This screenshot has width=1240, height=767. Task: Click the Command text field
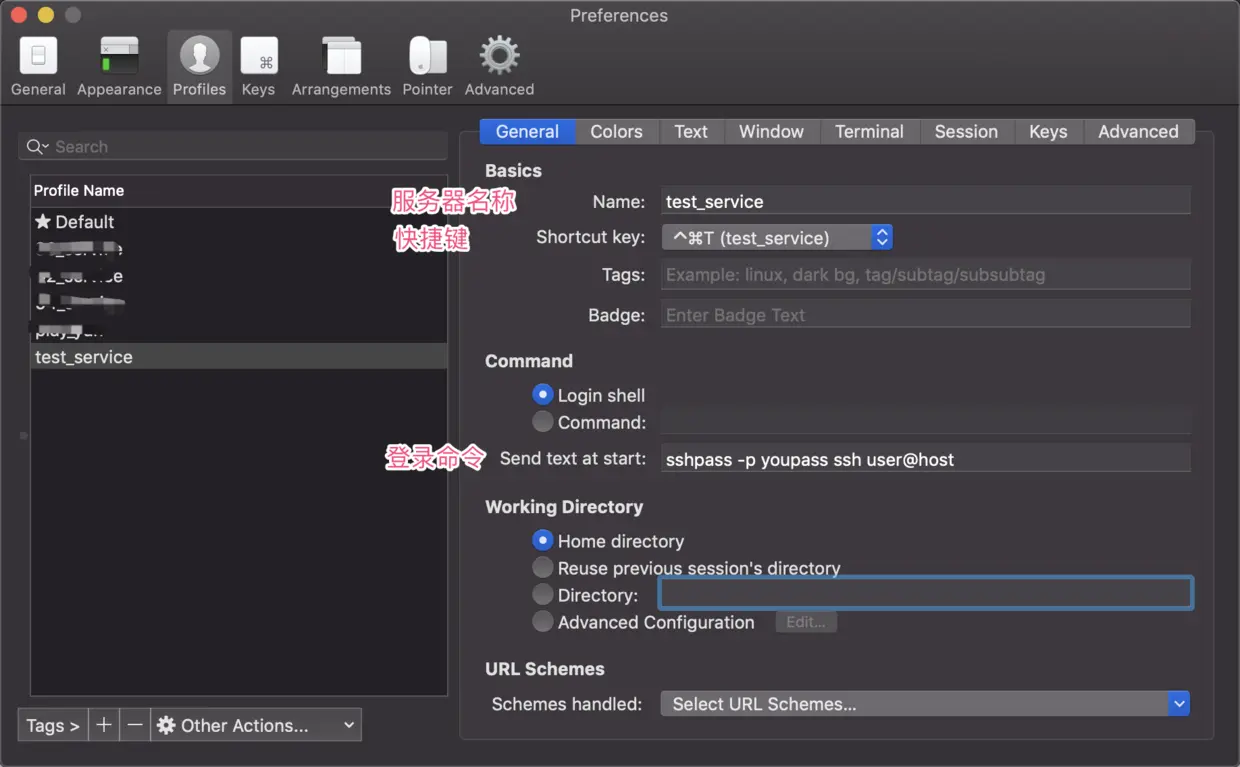click(926, 422)
